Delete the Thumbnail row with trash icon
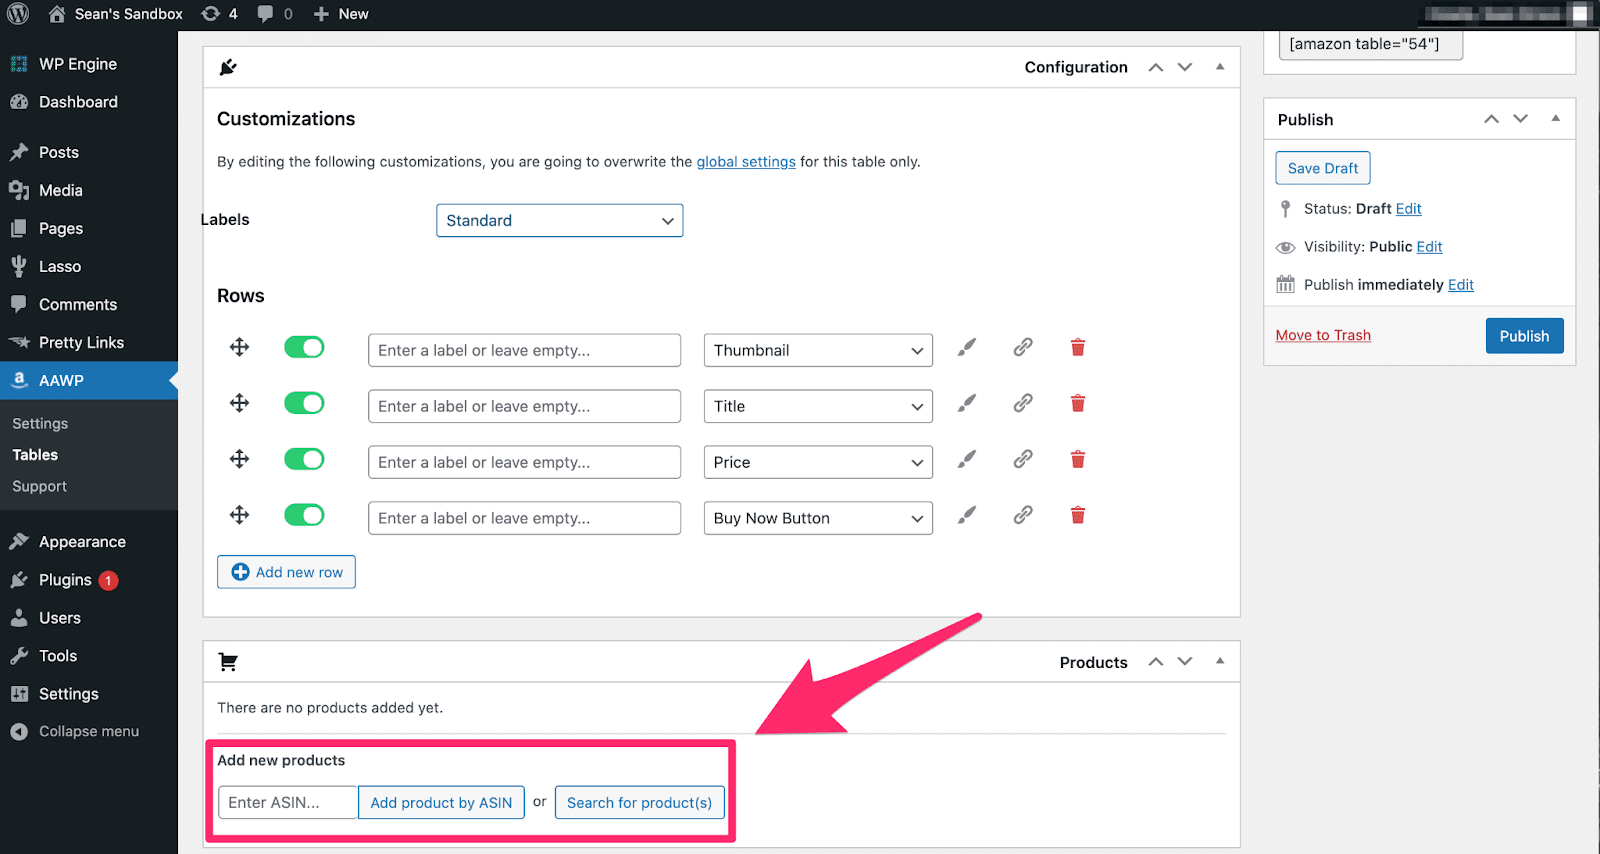The width and height of the screenshot is (1600, 854). tap(1078, 347)
